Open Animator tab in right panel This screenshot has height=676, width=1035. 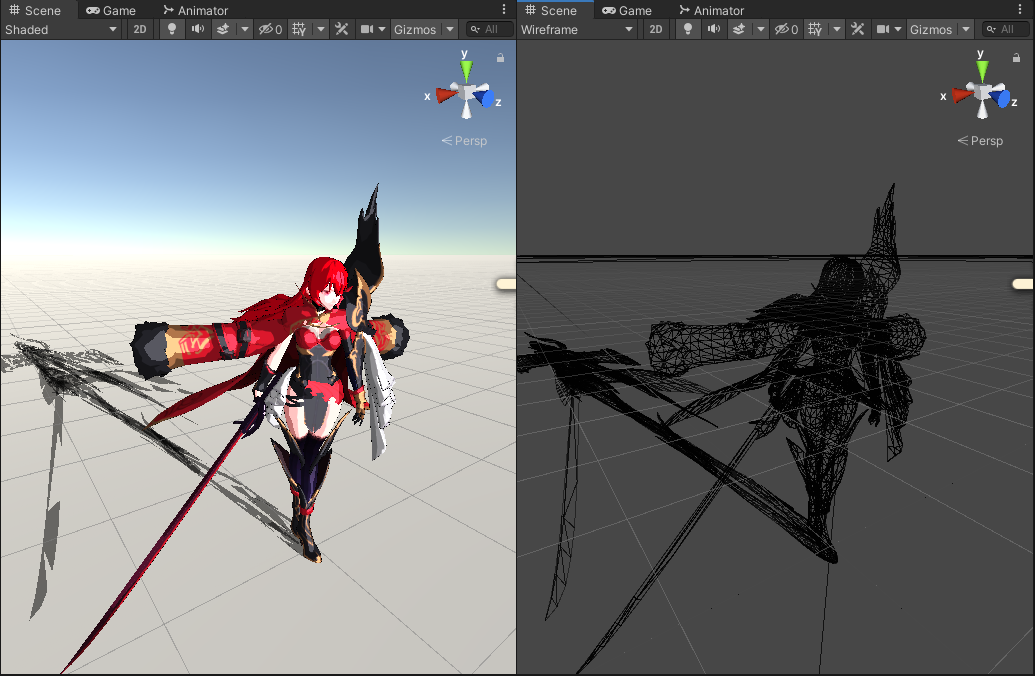[x=712, y=10]
